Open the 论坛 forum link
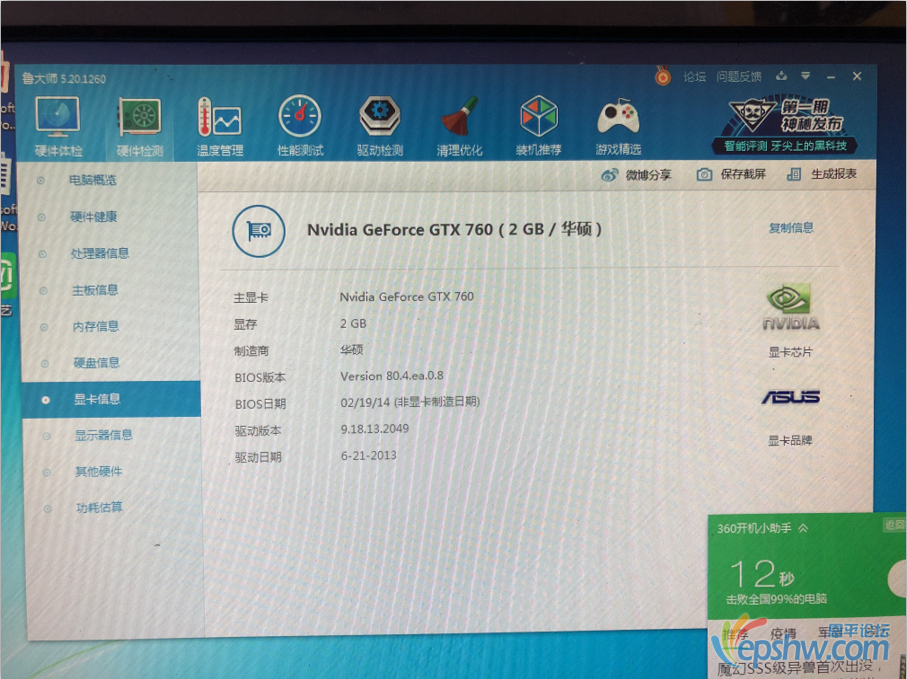The image size is (907, 679). pyautogui.click(x=694, y=76)
